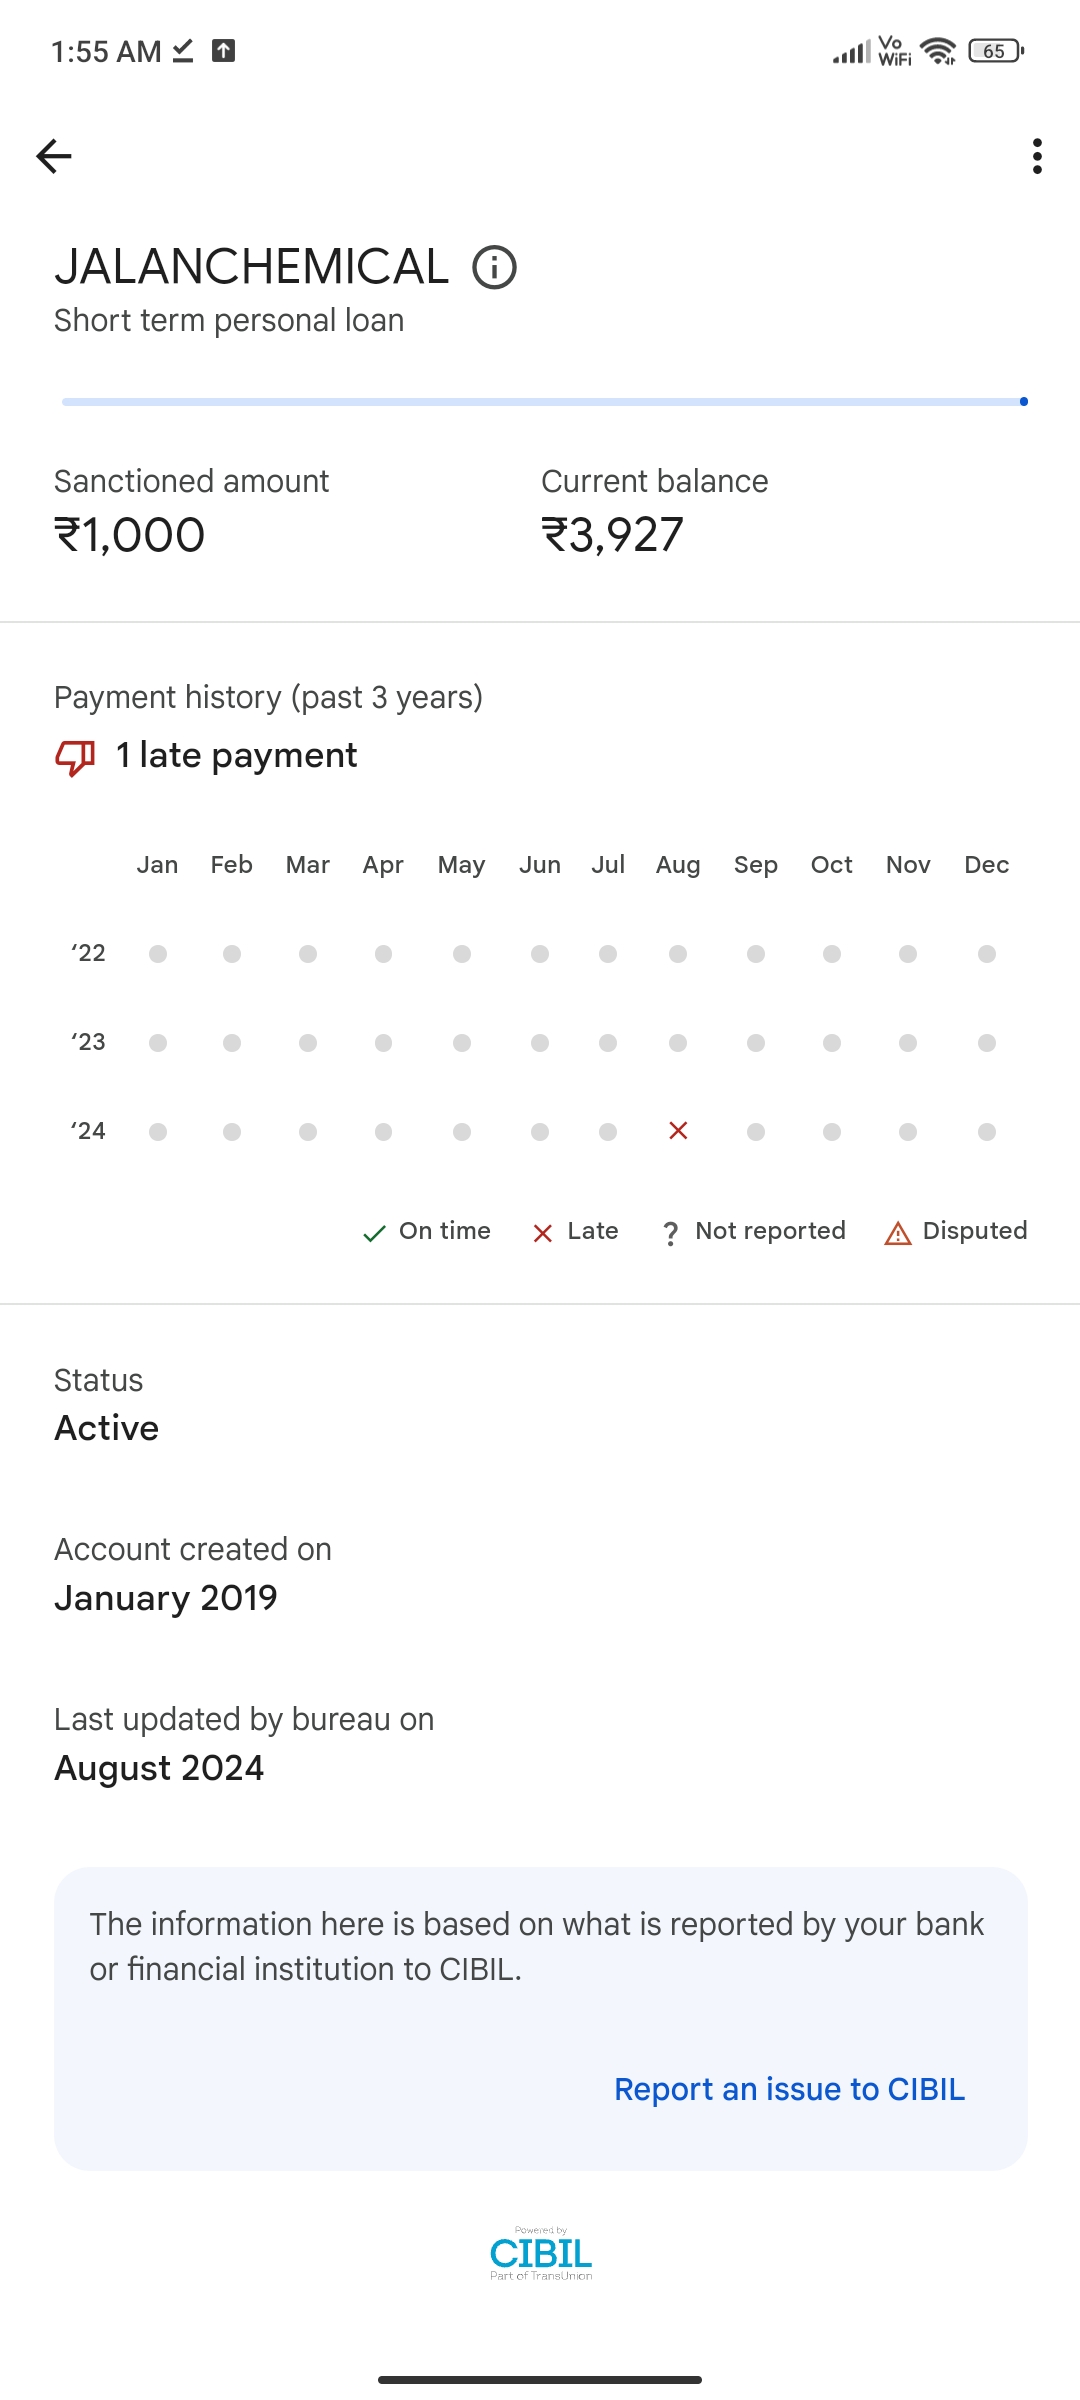
Task: Tap the Not reported question mark legend
Action: 671,1233
